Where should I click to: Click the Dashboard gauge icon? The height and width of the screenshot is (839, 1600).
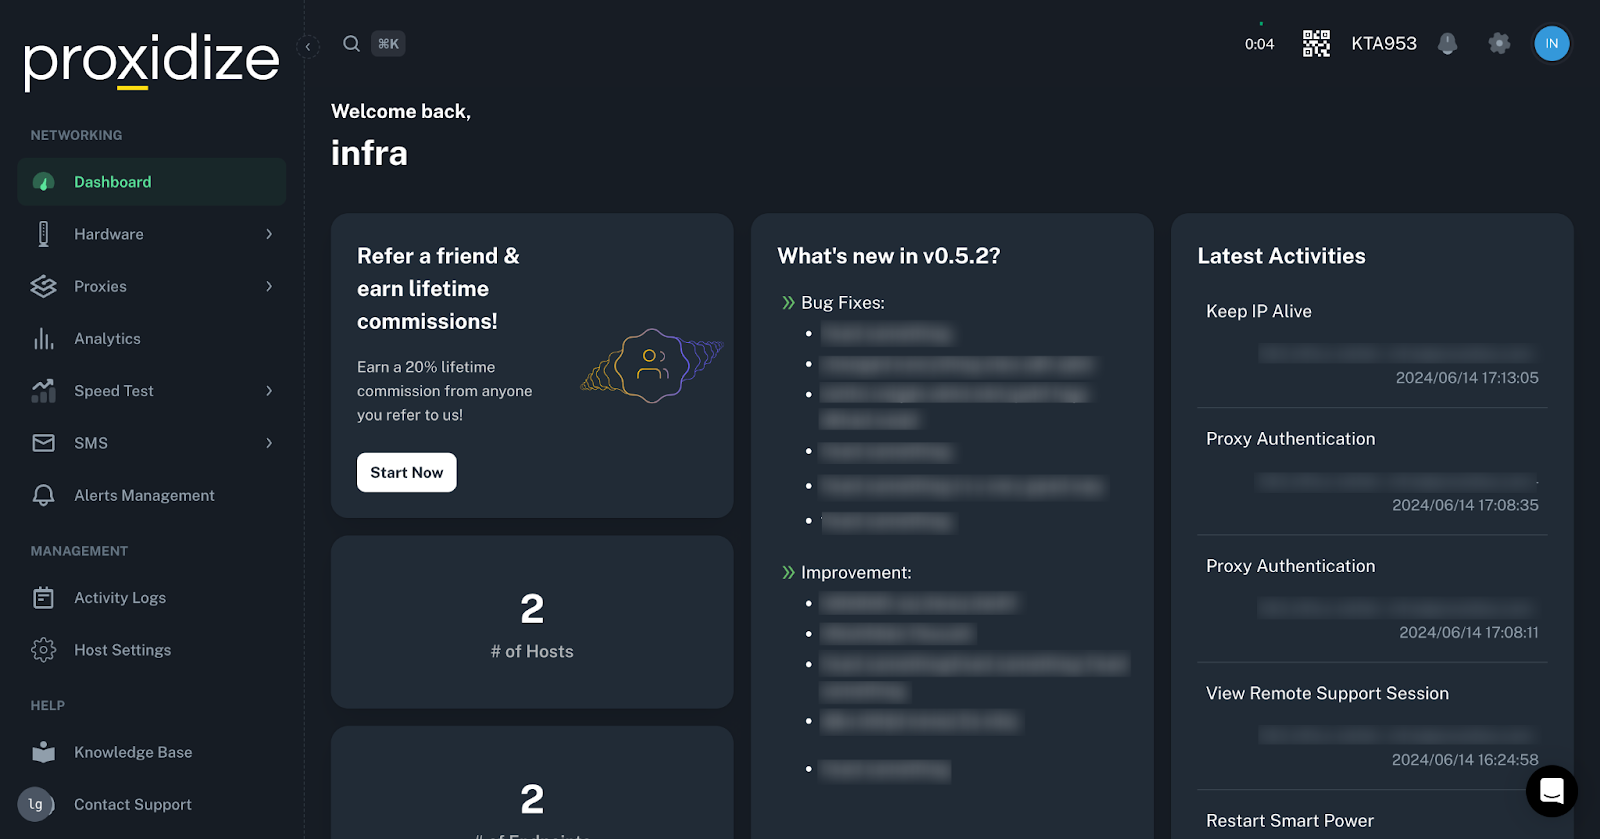point(43,182)
